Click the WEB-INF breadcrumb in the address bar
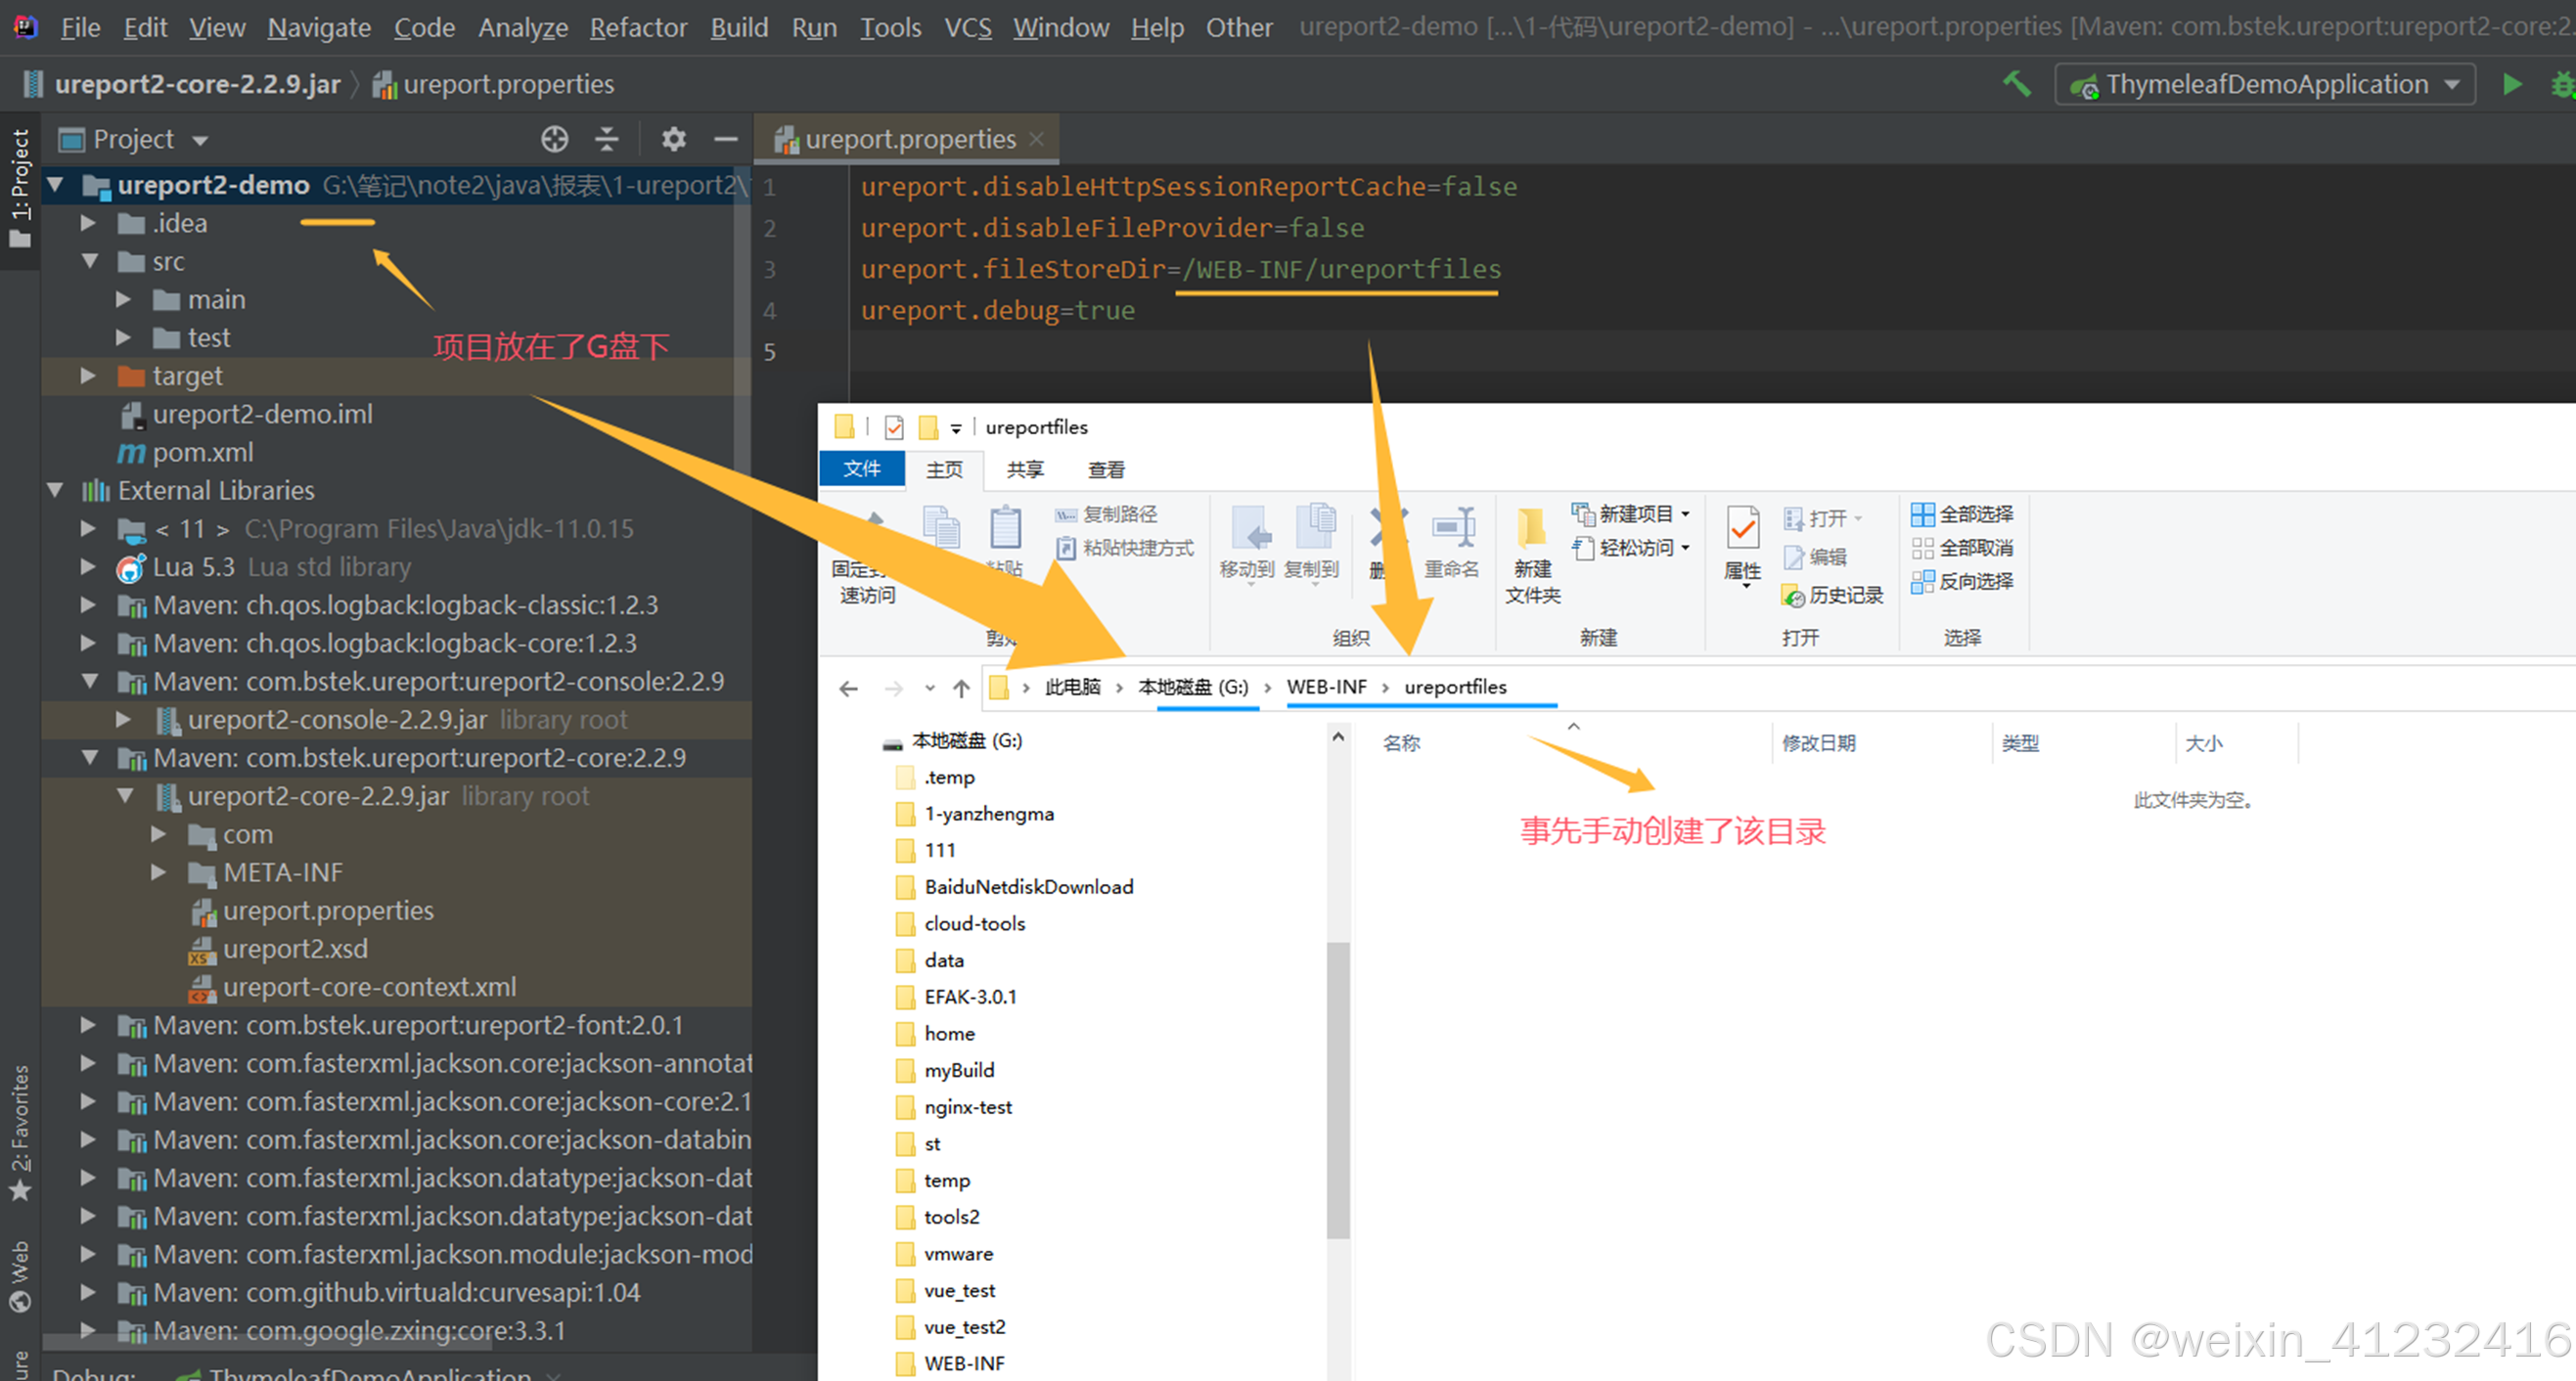2576x1381 pixels. pyautogui.click(x=1326, y=687)
